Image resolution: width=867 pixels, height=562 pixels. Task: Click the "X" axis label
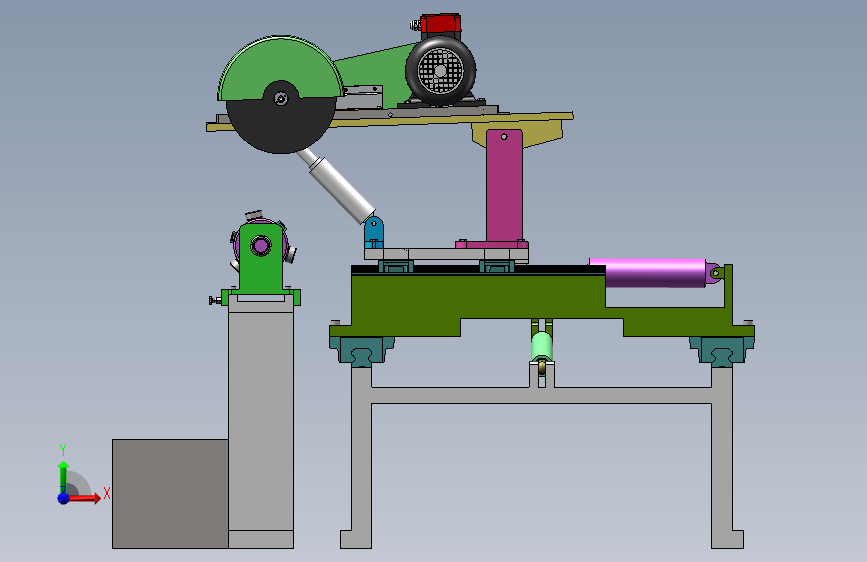click(x=107, y=493)
